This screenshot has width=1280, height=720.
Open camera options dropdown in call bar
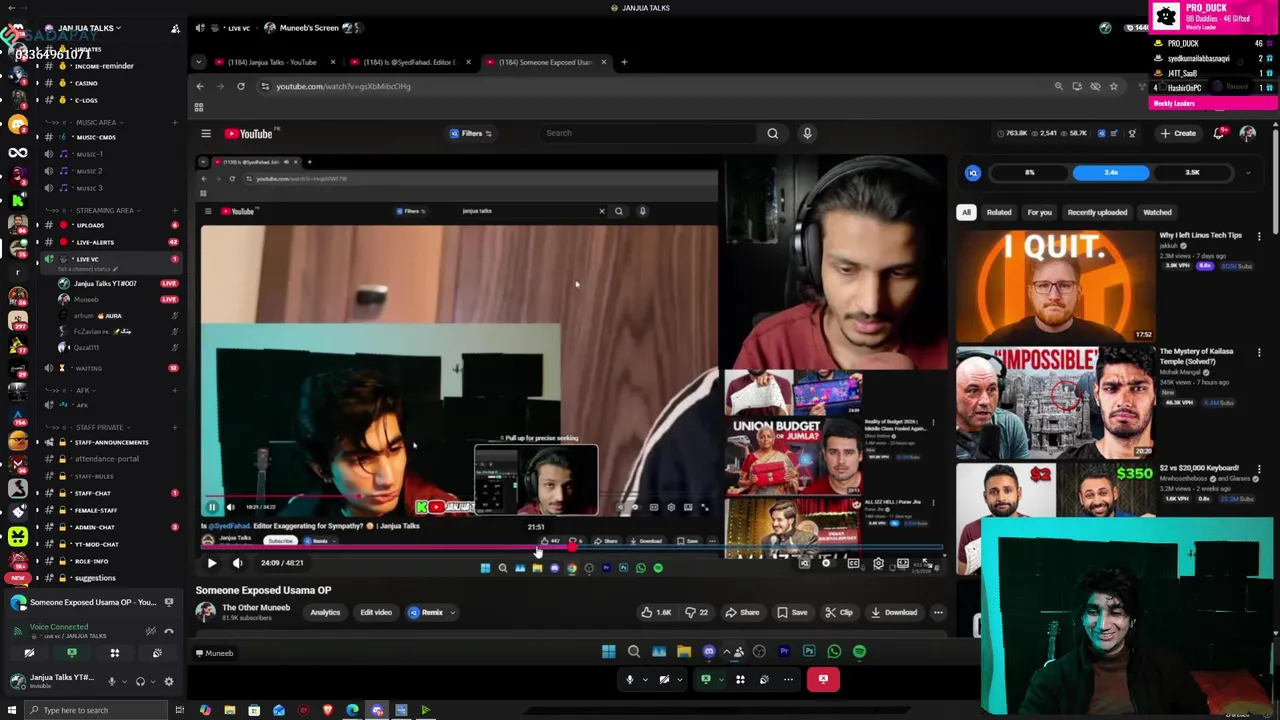click(x=678, y=679)
